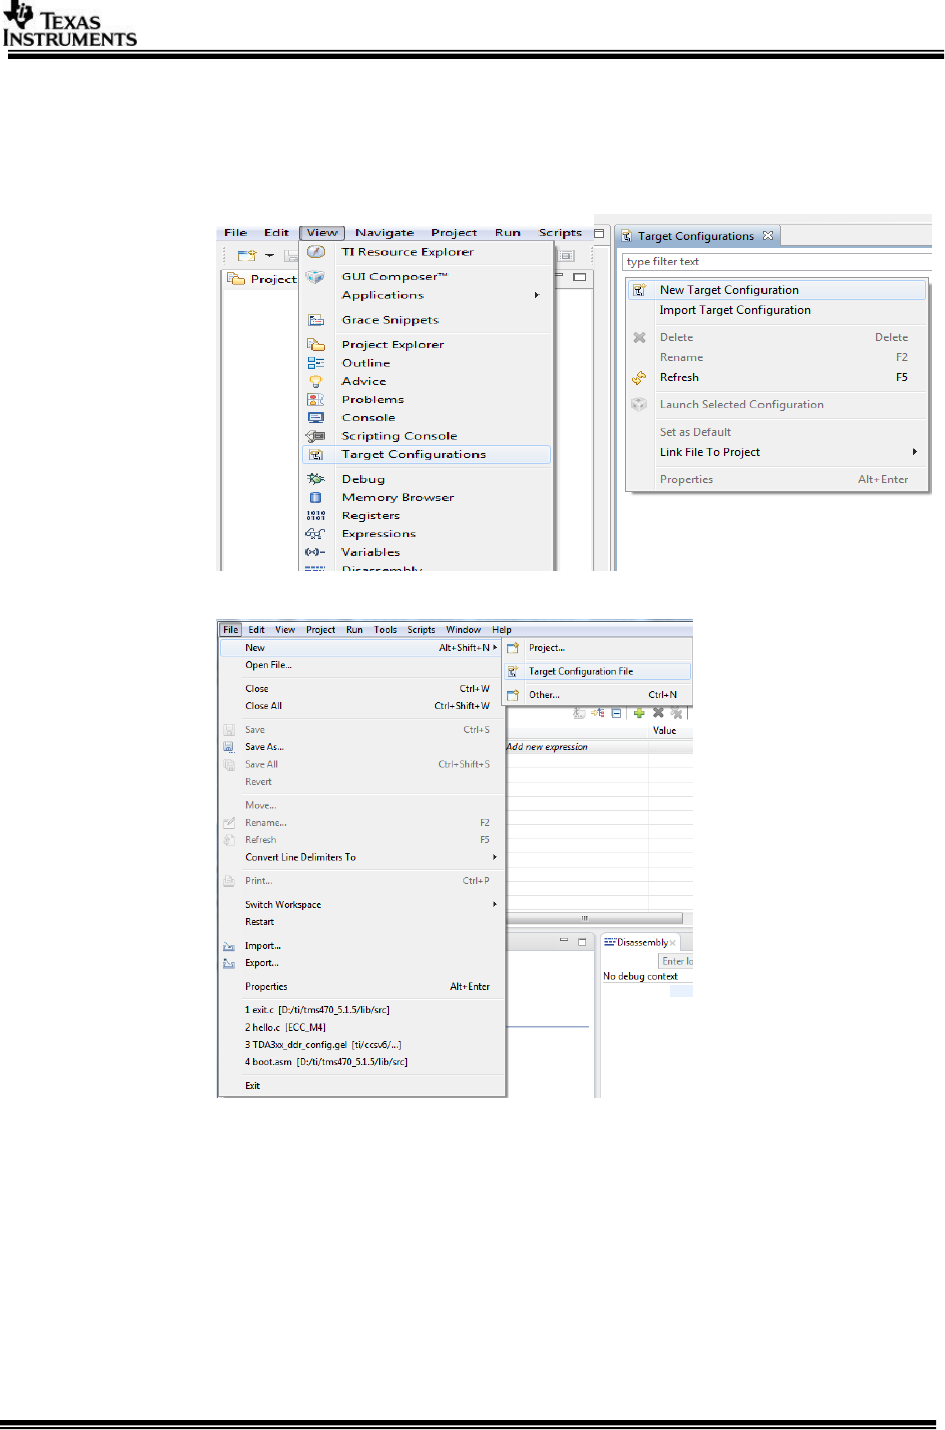
Task: Click the Target Configuration File submenu icon
Action: click(x=513, y=672)
